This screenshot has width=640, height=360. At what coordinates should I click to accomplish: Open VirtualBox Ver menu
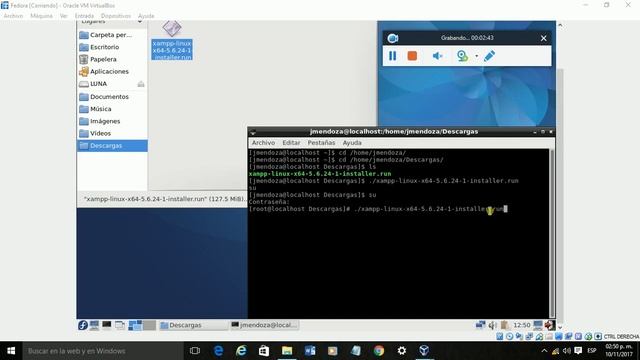pyautogui.click(x=63, y=16)
